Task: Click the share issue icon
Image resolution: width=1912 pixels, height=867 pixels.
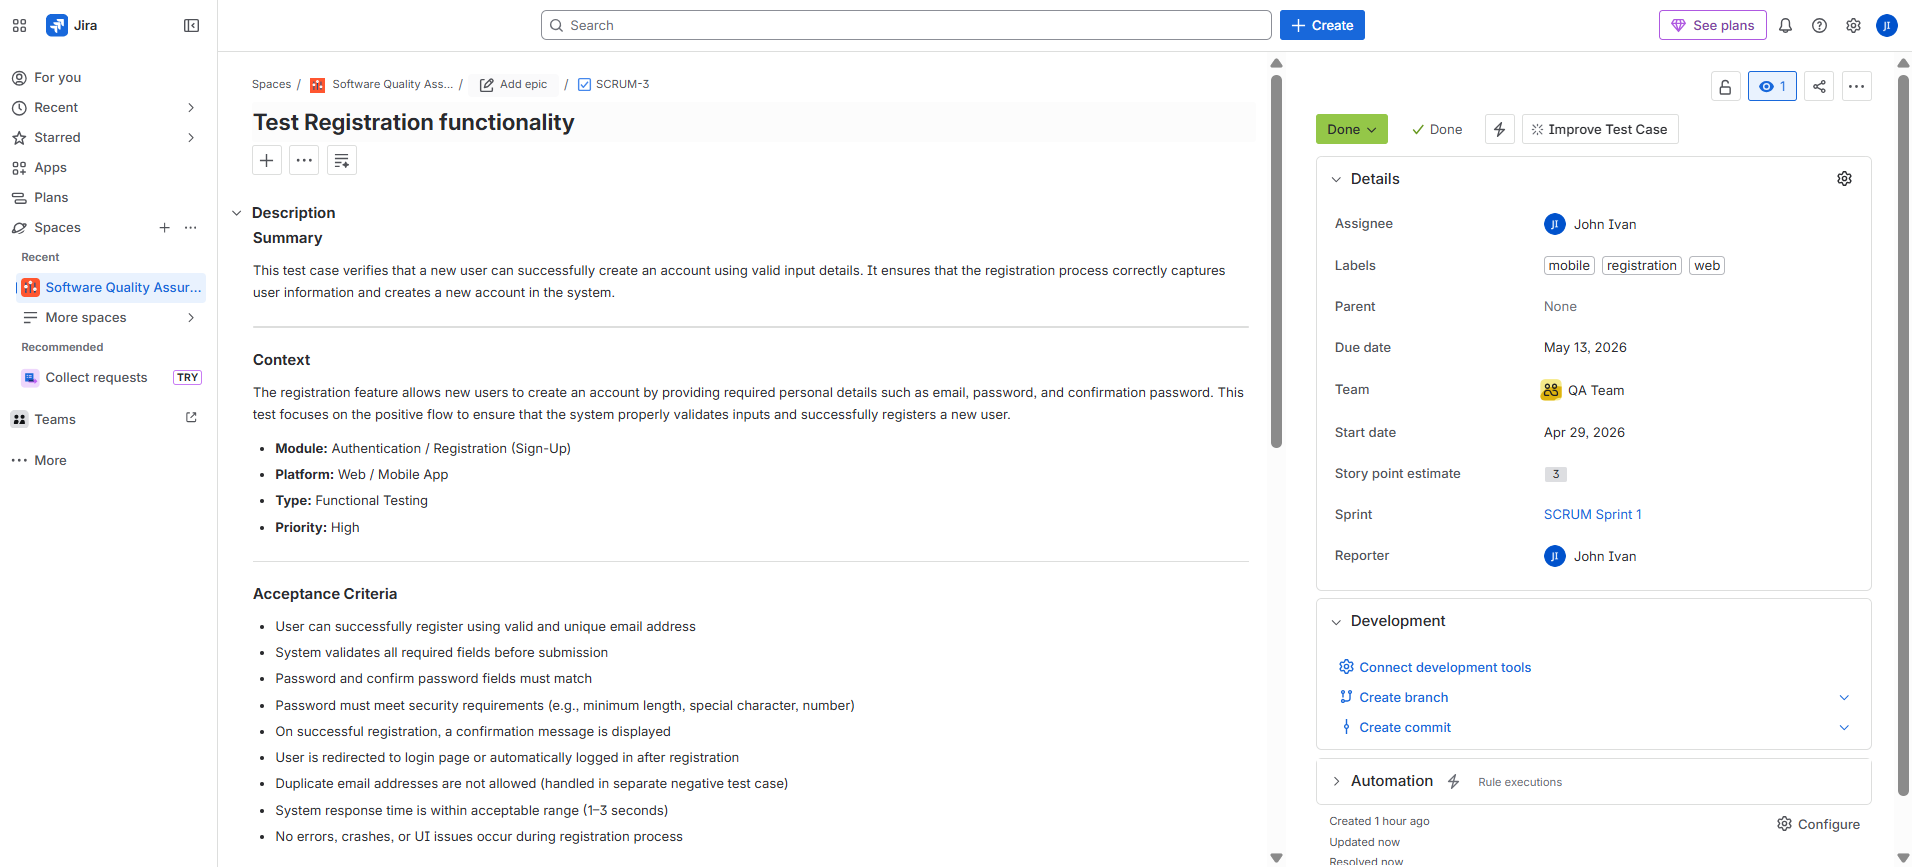Action: coord(1819,87)
